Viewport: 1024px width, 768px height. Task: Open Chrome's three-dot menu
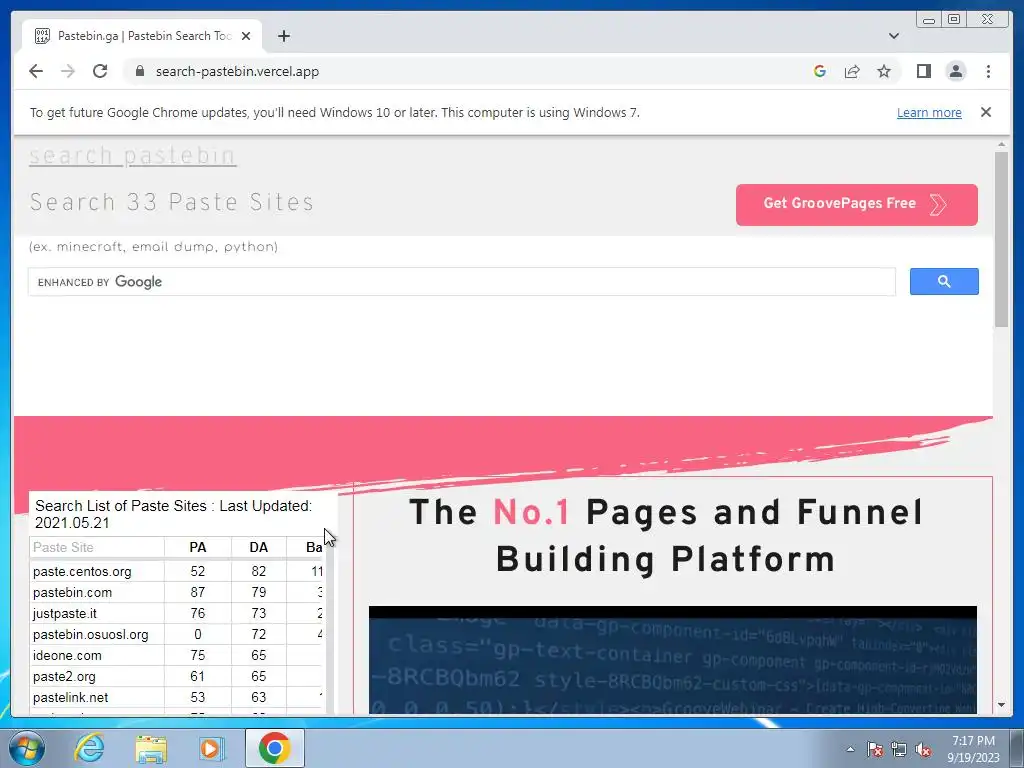pos(988,71)
